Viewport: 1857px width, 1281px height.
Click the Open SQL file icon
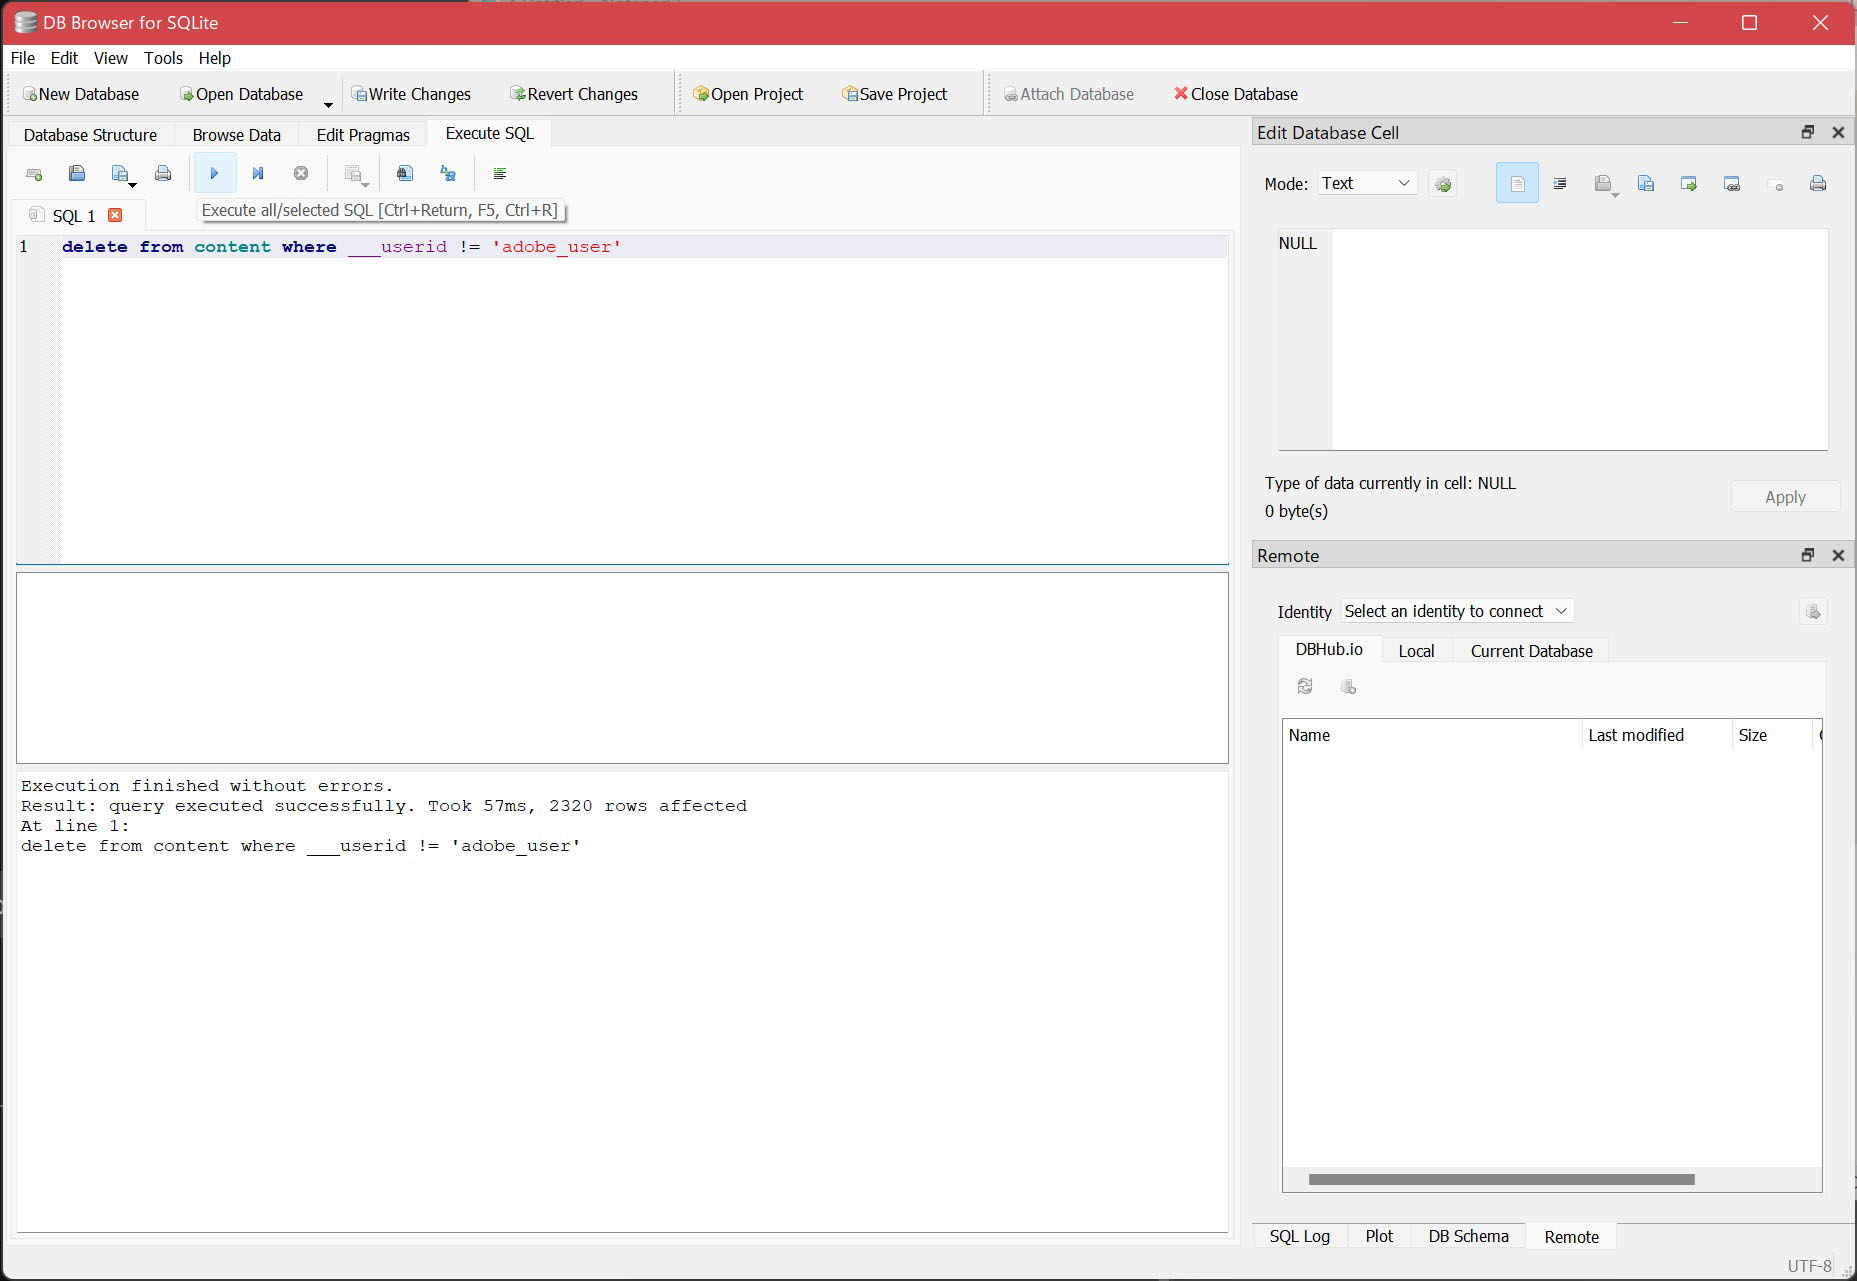point(77,174)
